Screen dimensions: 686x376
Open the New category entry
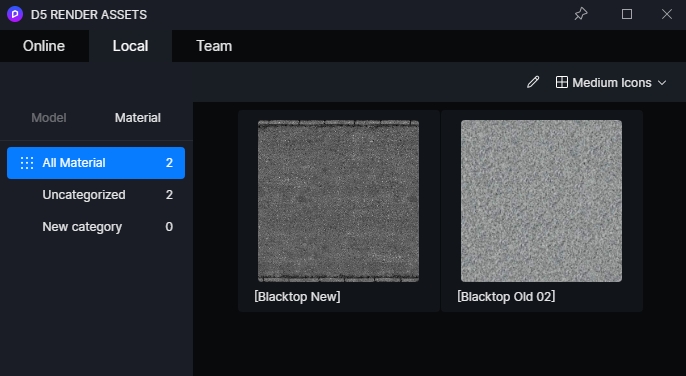pos(96,227)
